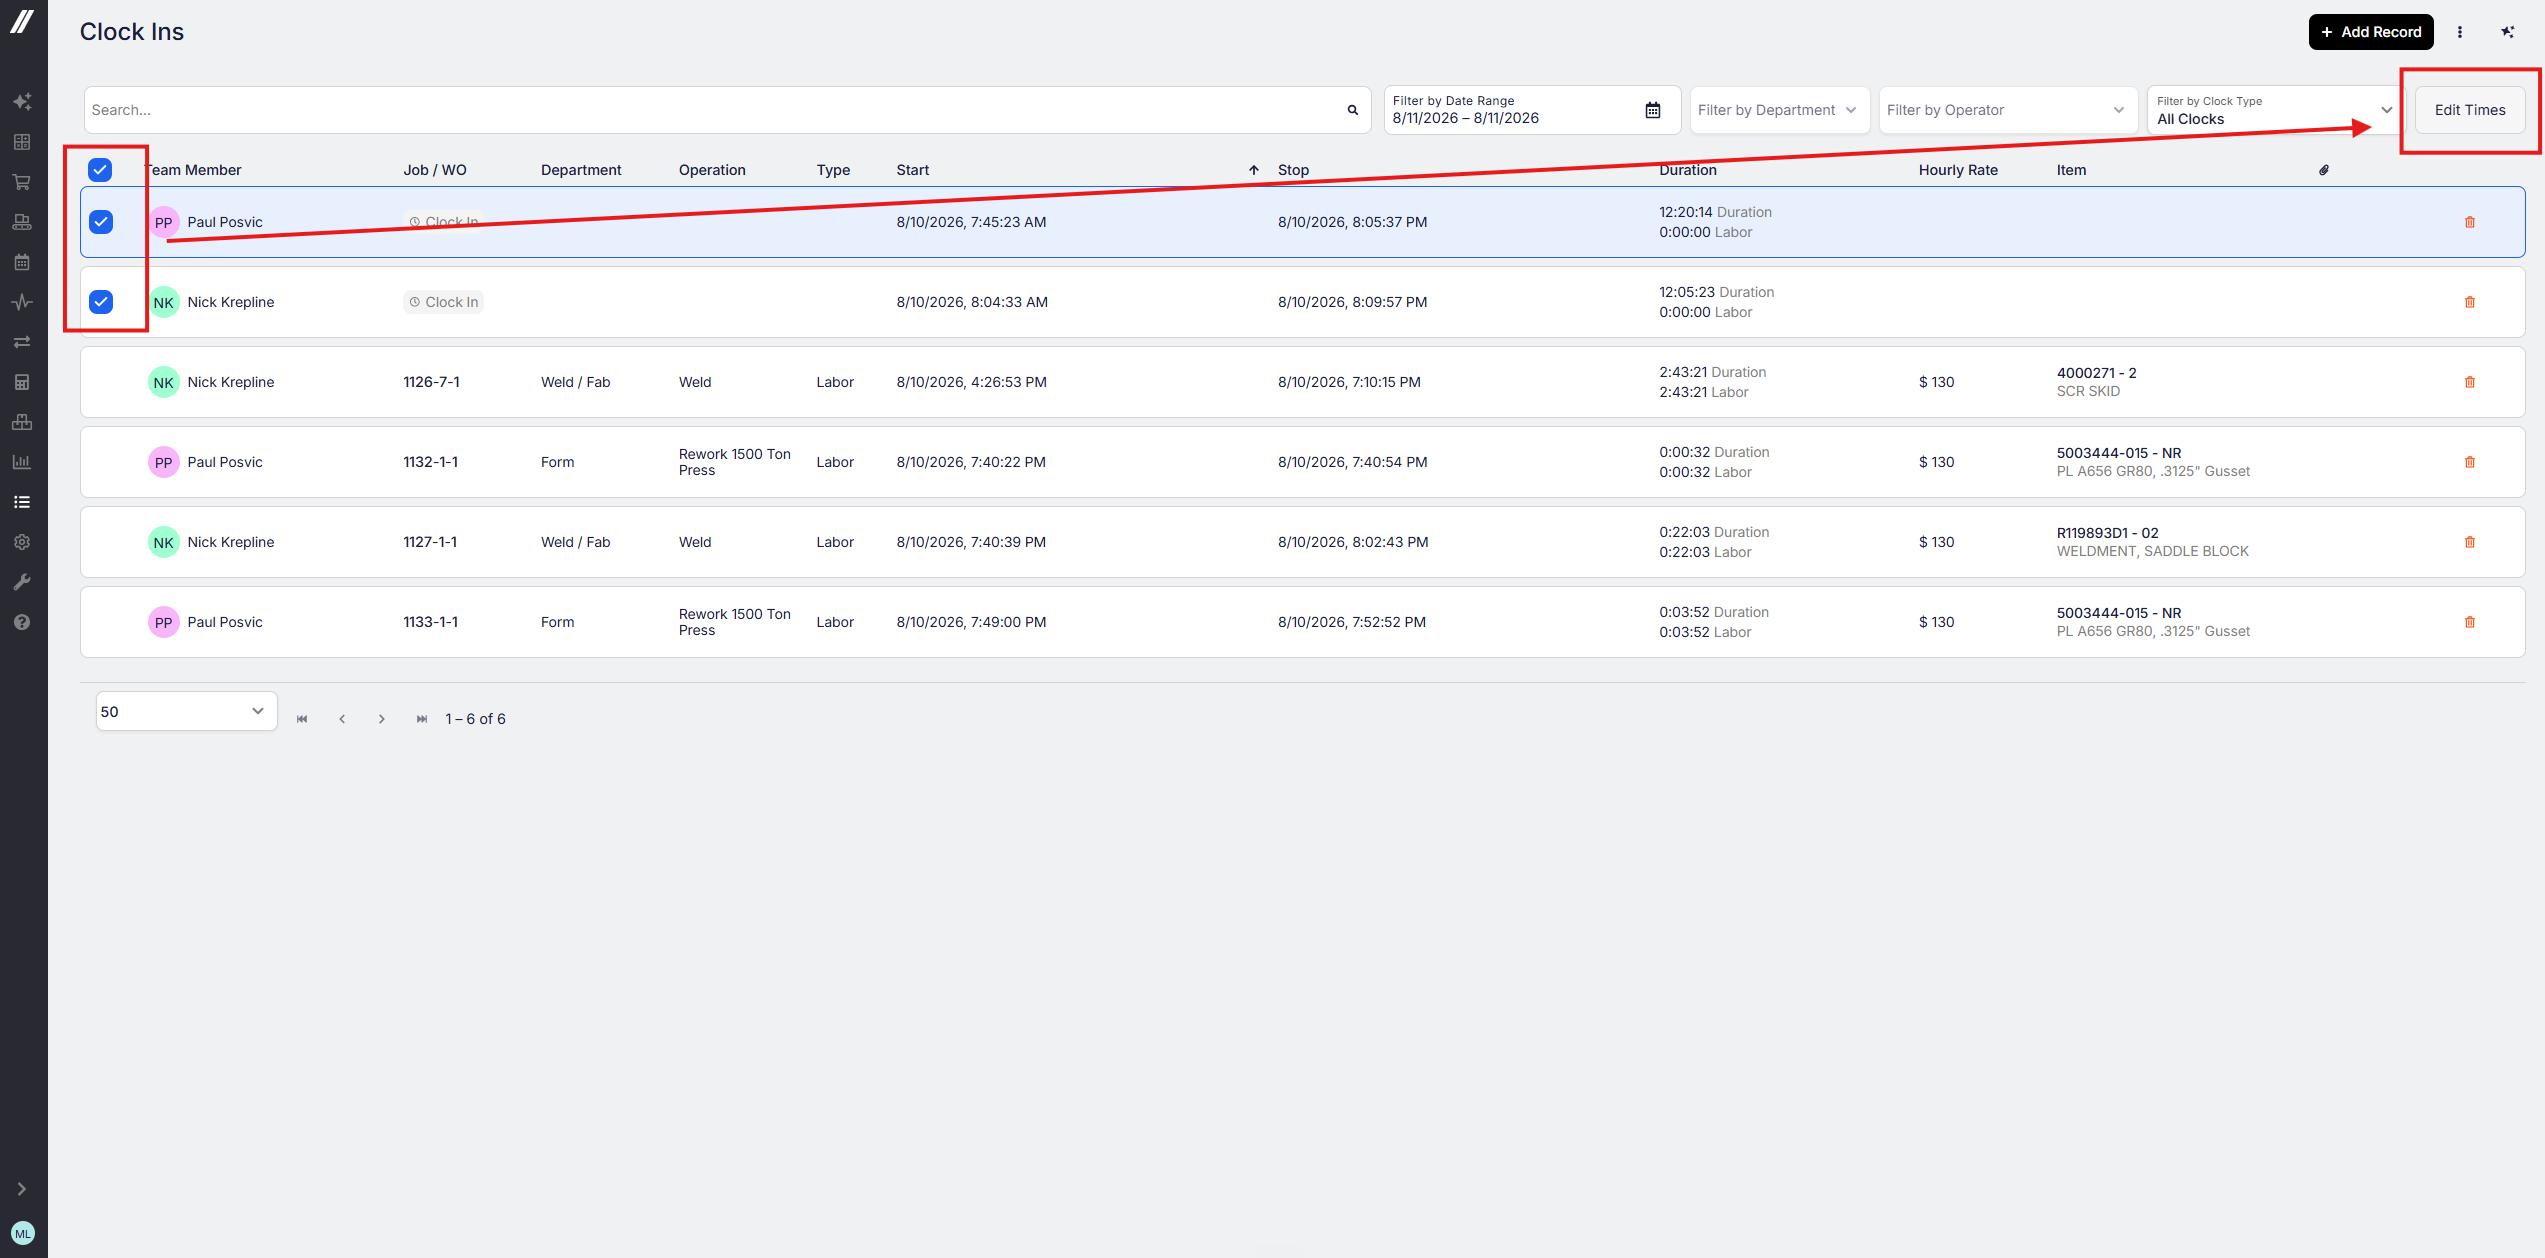Click the search magnifier icon
This screenshot has height=1258, width=2545.
(1352, 110)
